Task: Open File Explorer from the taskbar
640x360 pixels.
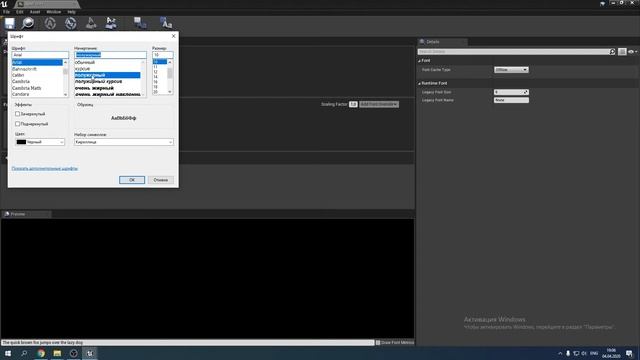Action: click(x=57, y=353)
